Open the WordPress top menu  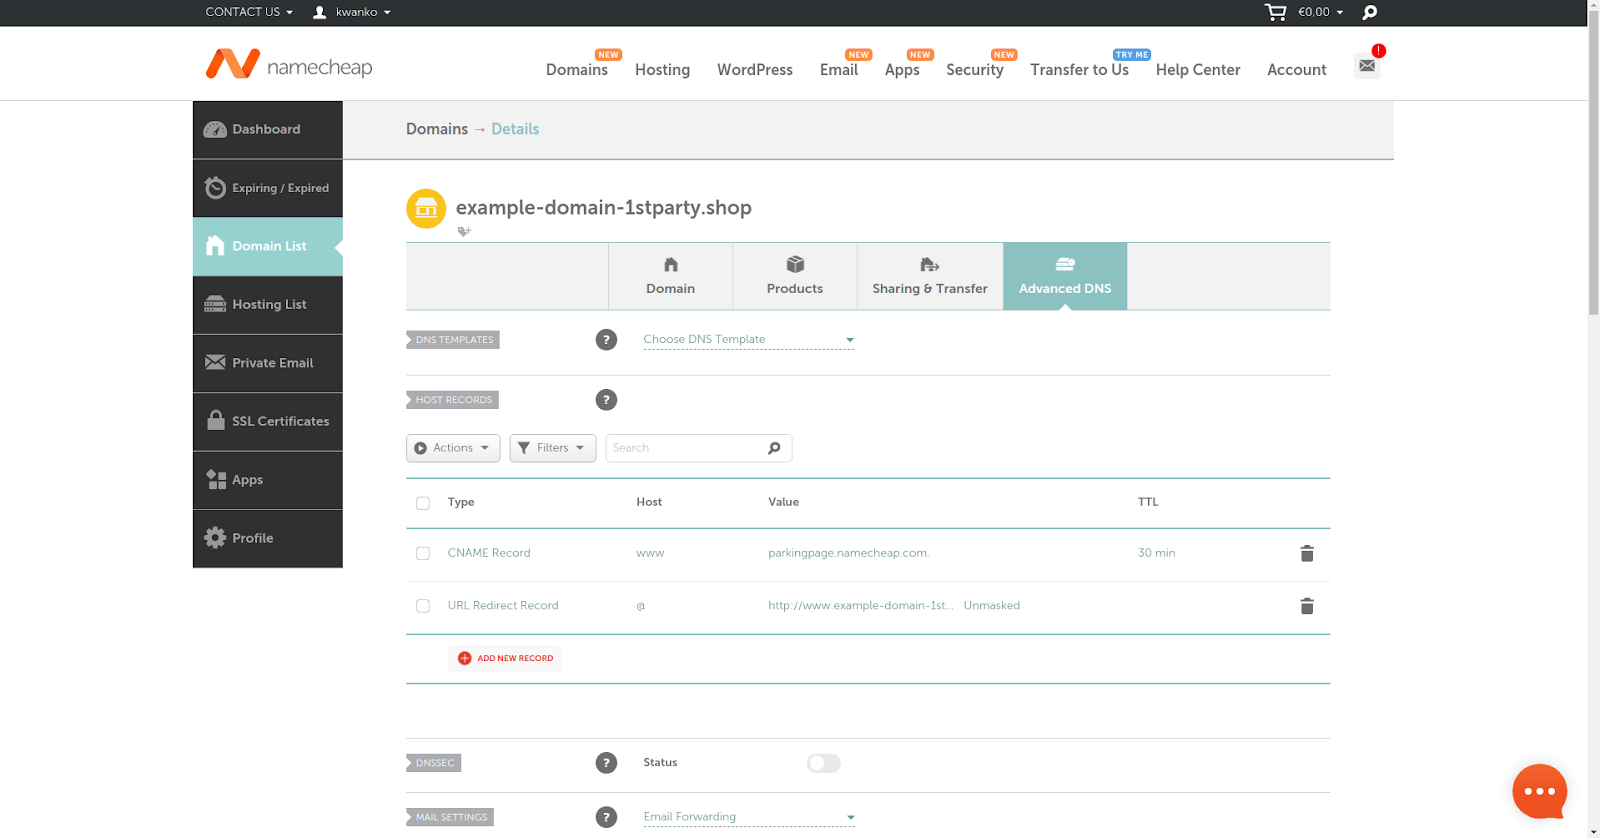(755, 69)
